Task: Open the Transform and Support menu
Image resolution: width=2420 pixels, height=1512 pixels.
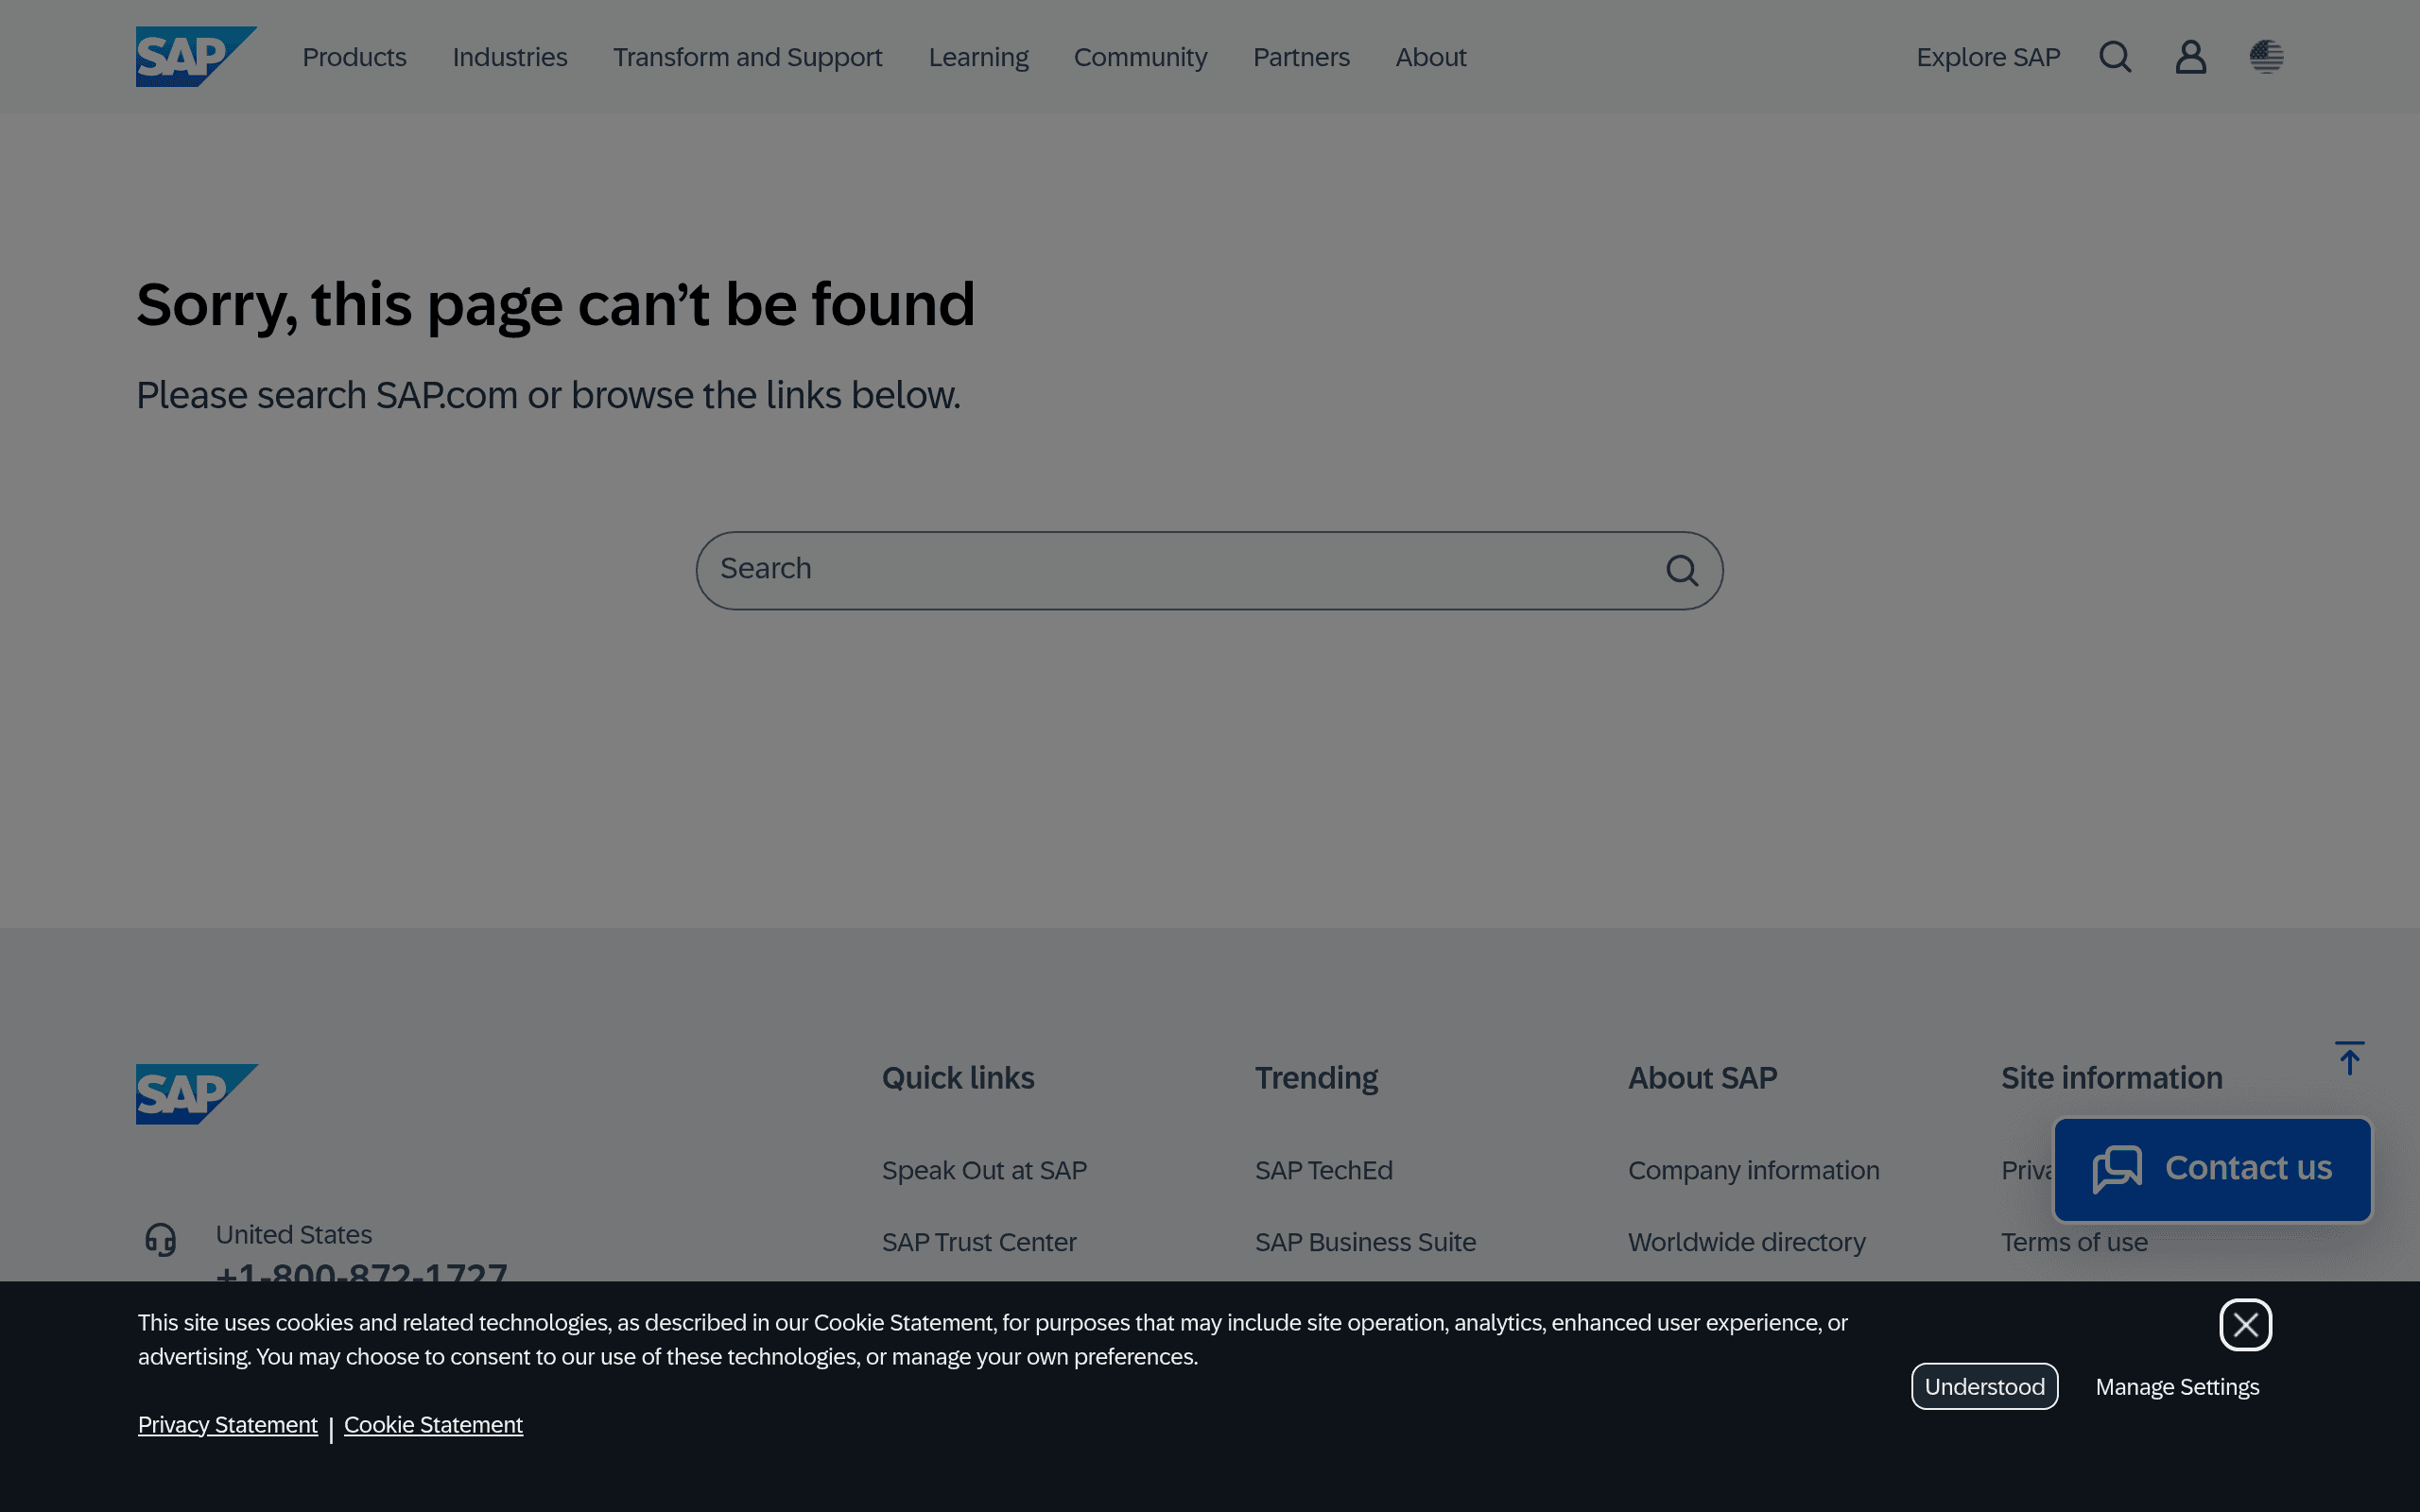Action: [x=748, y=57]
